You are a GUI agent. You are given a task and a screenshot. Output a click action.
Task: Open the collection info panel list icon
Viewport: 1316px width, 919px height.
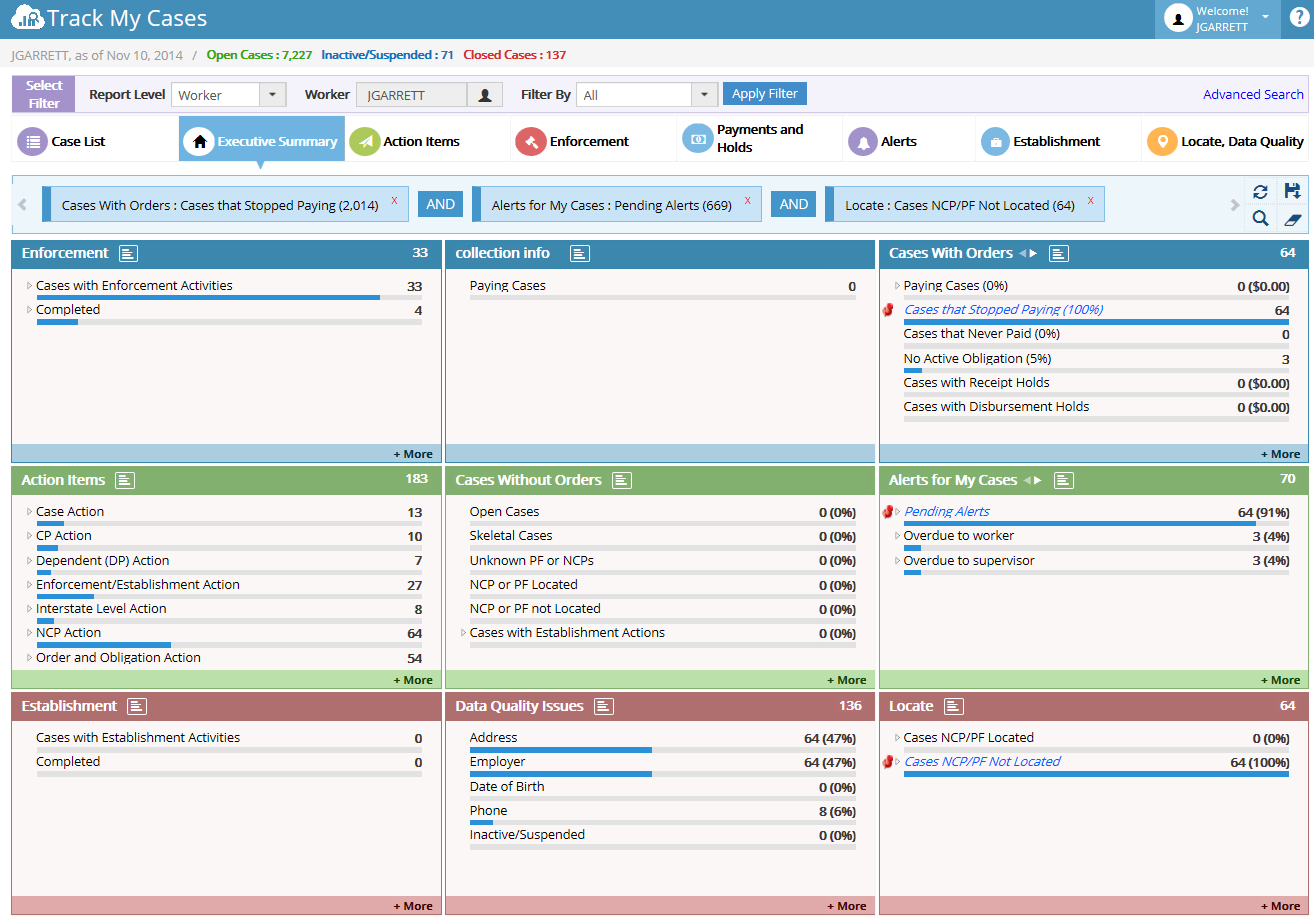pyautogui.click(x=580, y=254)
